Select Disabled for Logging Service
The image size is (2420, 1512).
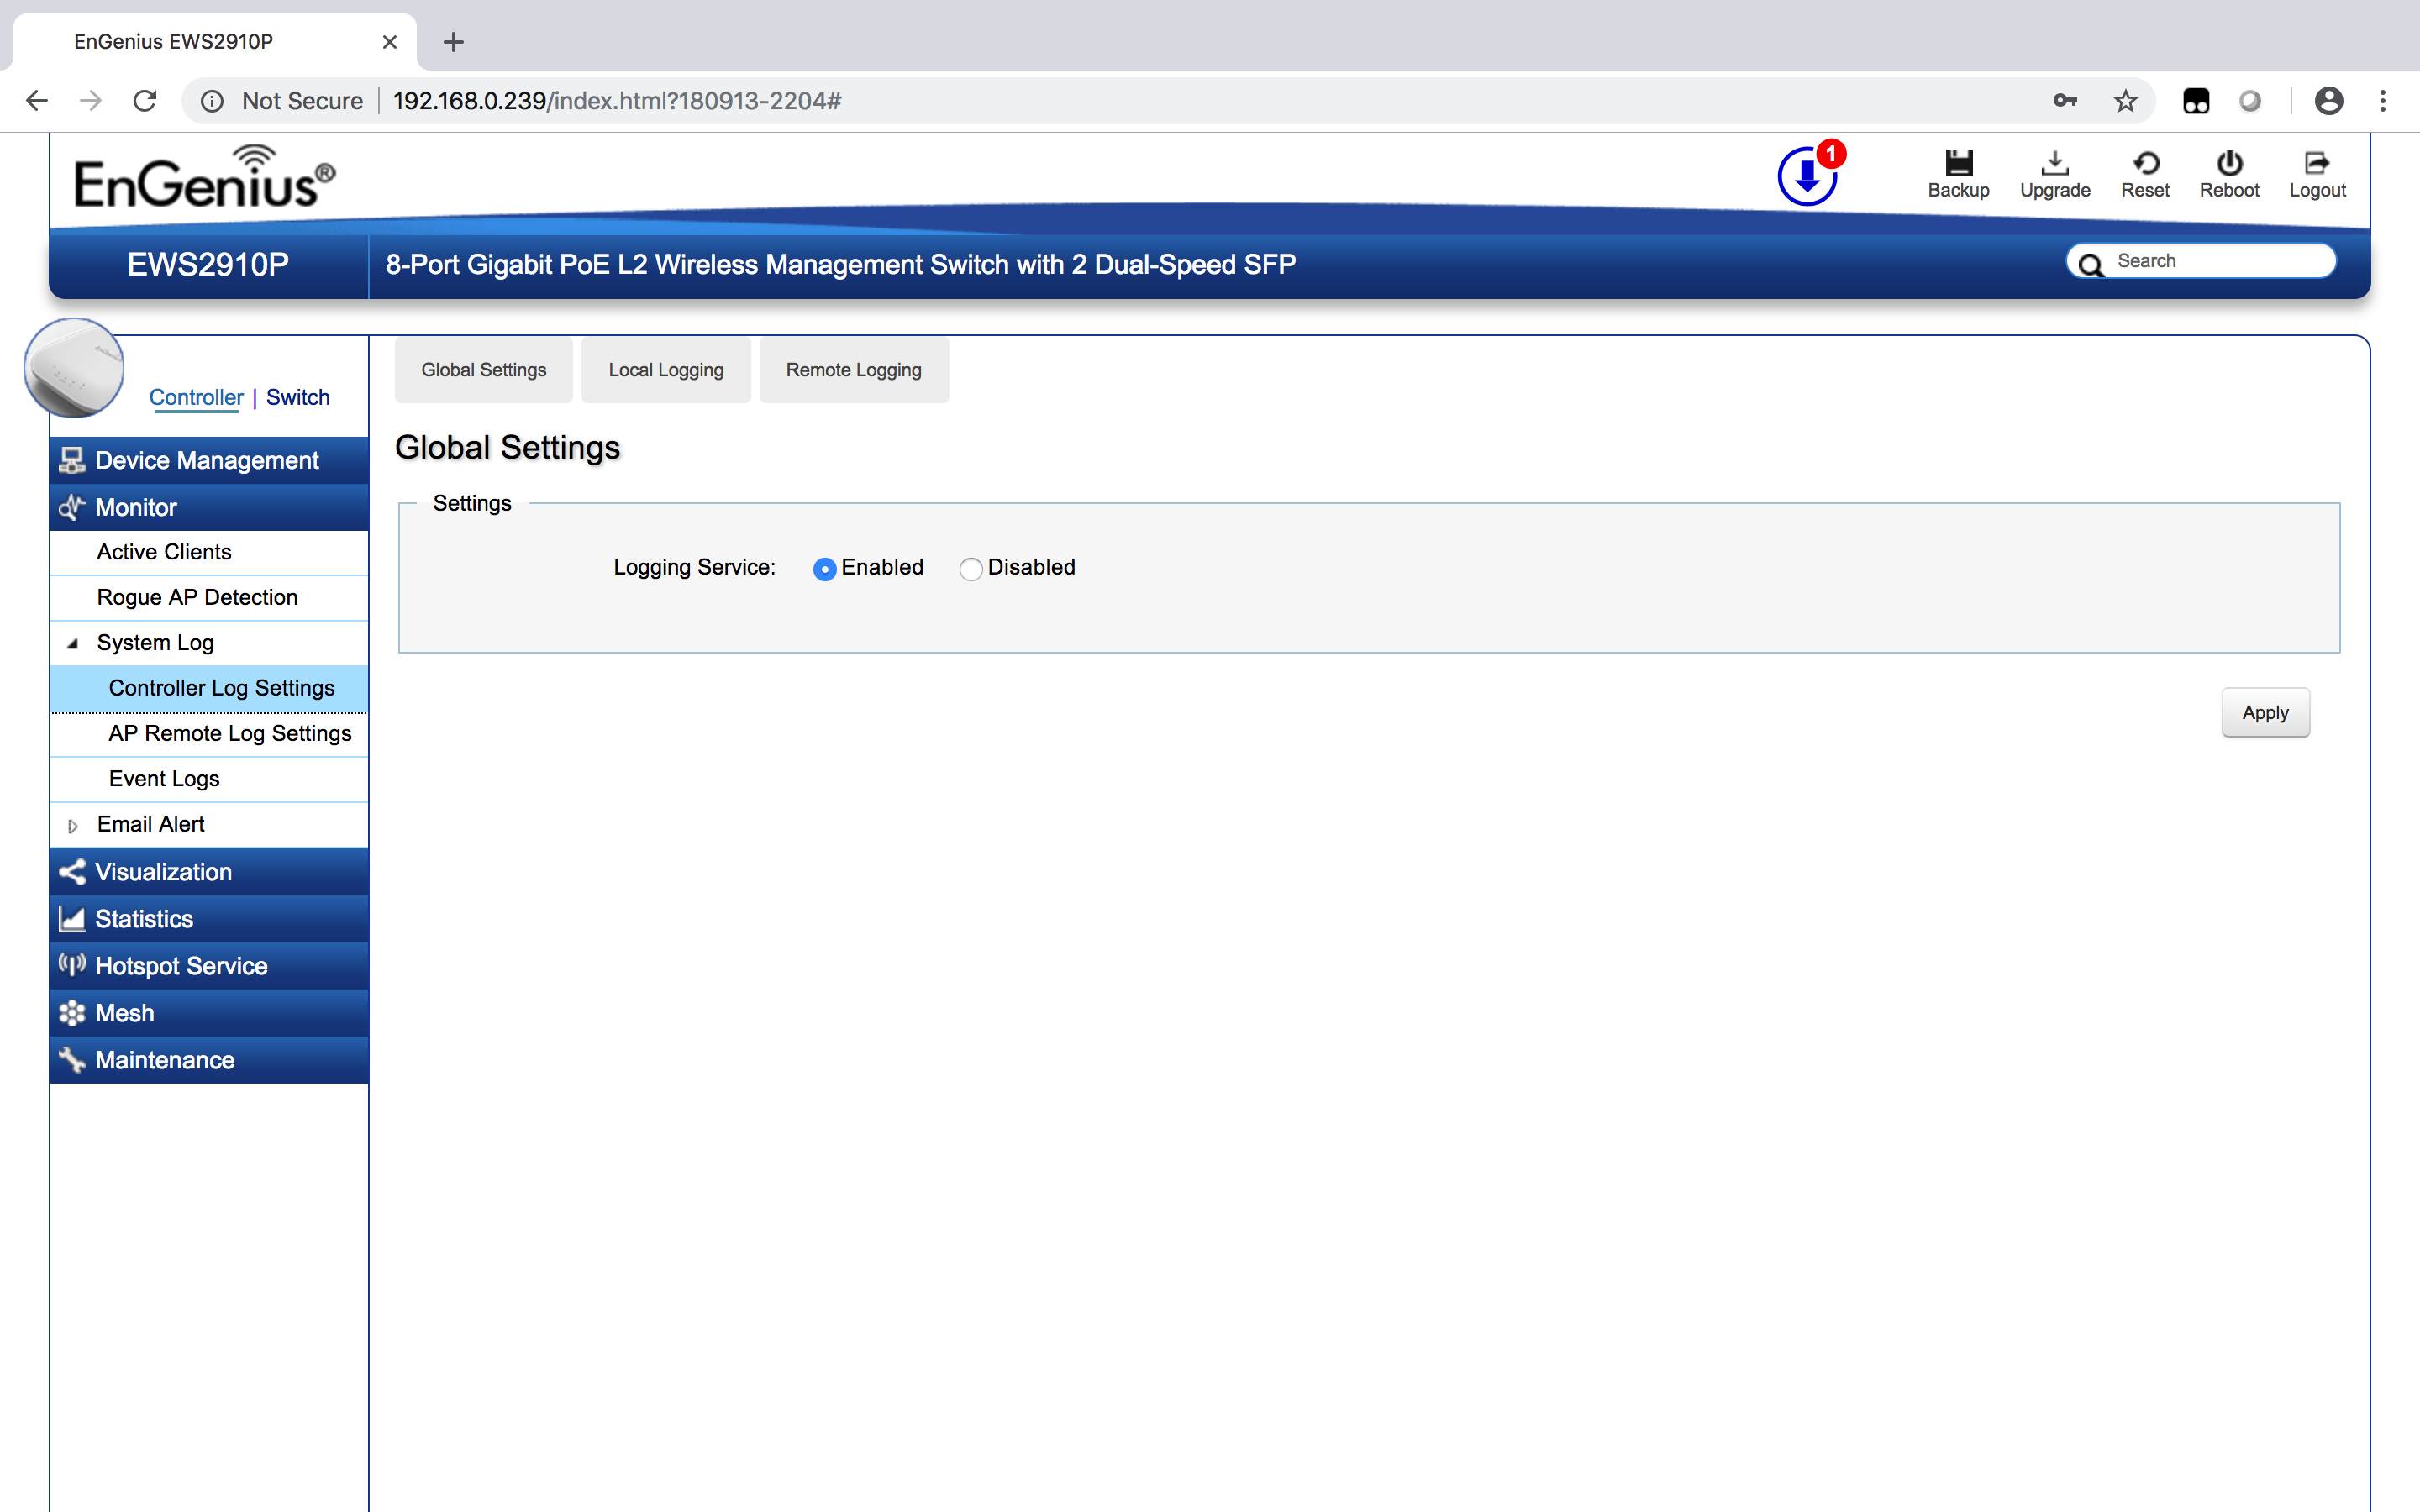click(x=970, y=569)
